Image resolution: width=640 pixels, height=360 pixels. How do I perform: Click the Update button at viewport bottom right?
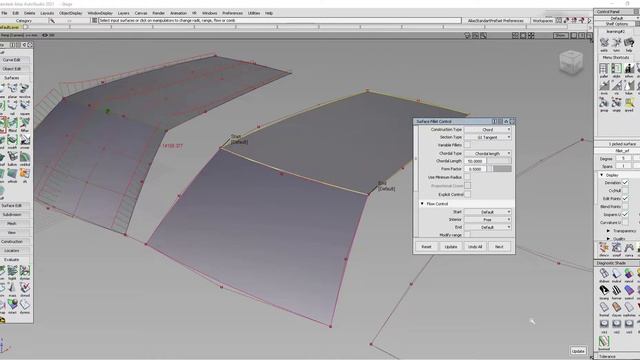pyautogui.click(x=578, y=351)
